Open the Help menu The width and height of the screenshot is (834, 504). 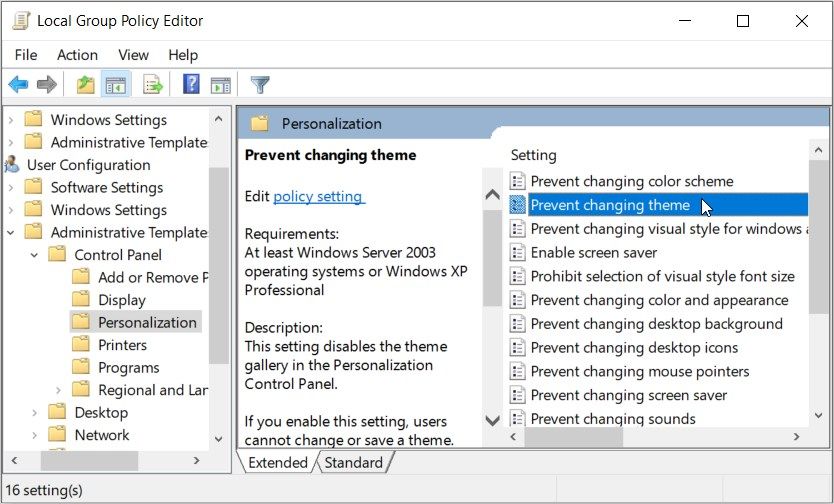[x=183, y=55]
